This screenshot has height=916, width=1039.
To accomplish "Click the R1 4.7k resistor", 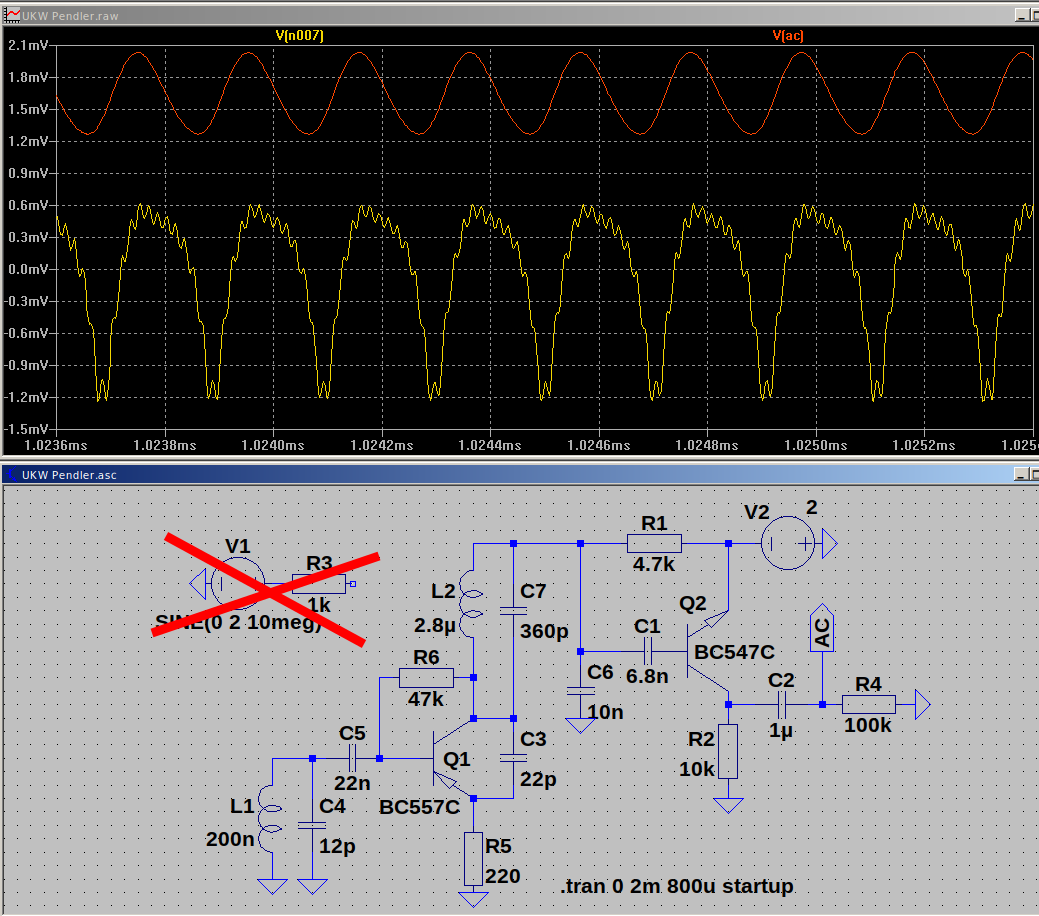I will point(654,544).
